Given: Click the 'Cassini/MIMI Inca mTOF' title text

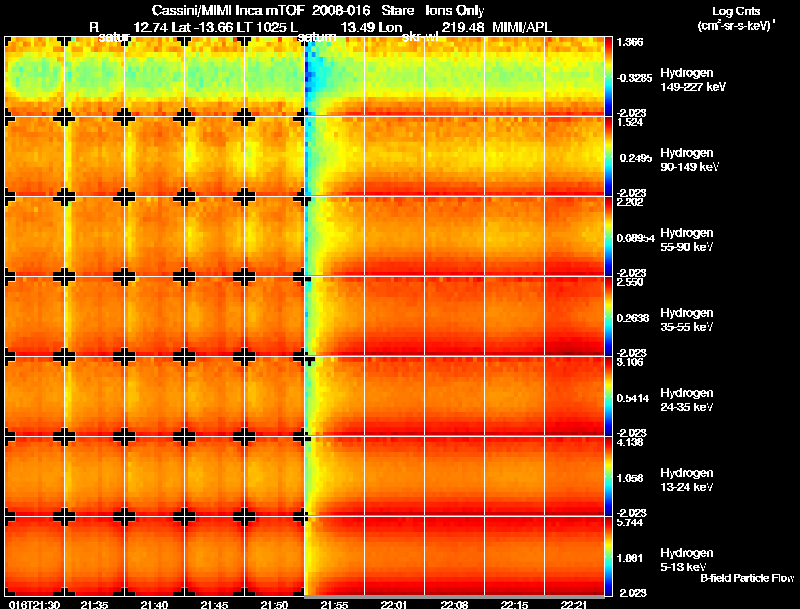Looking at the screenshot, I should click(228, 11).
